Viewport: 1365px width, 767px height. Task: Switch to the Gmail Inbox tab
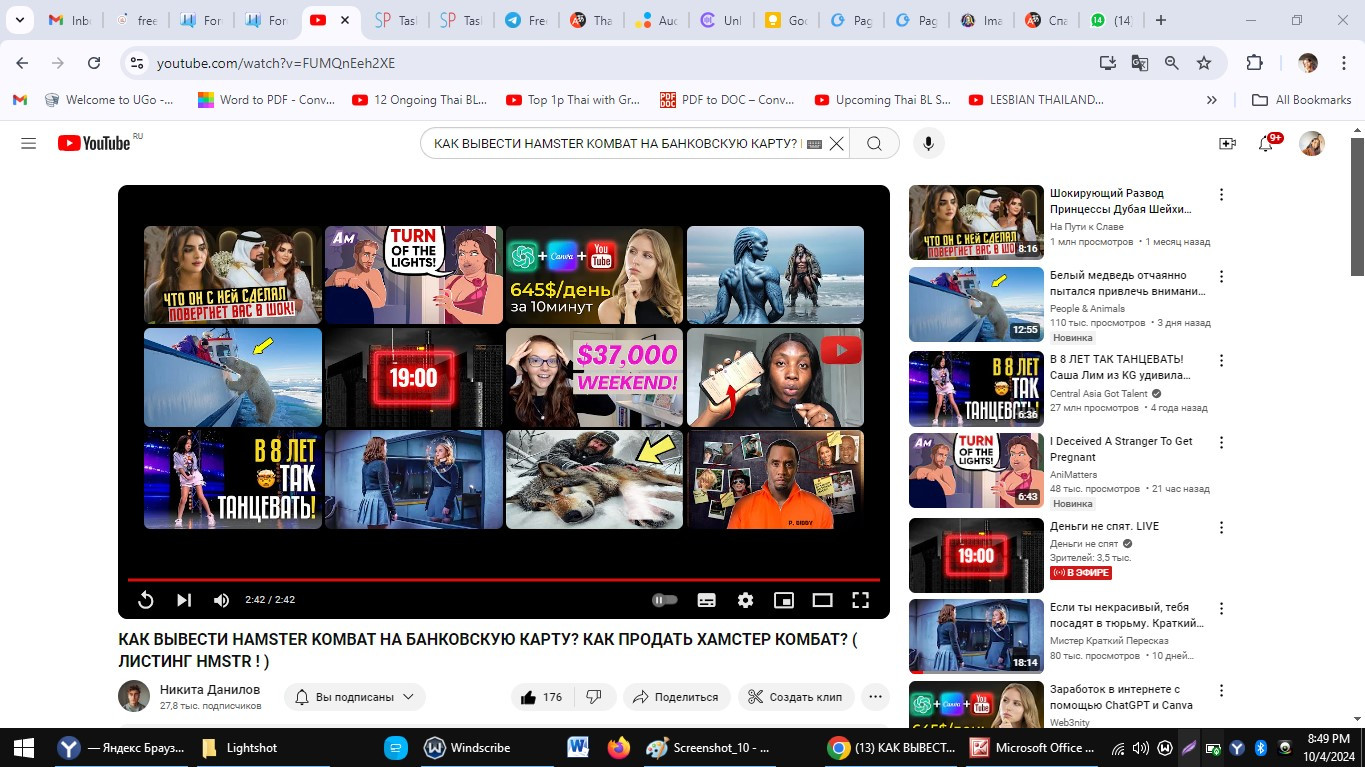(x=69, y=20)
